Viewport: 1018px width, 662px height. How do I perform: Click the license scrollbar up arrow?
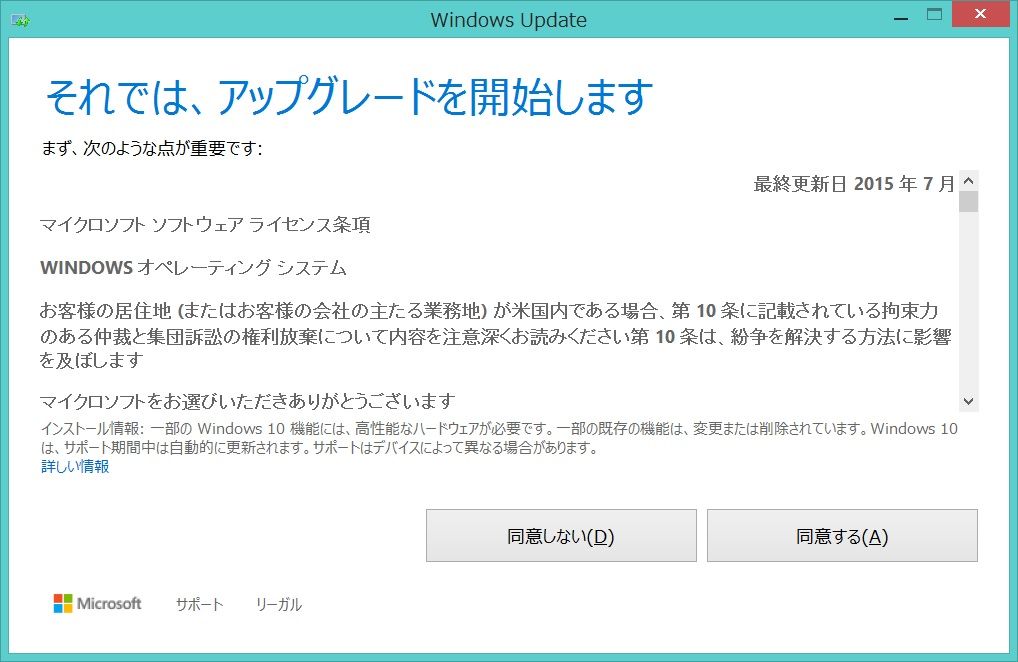pyautogui.click(x=968, y=180)
